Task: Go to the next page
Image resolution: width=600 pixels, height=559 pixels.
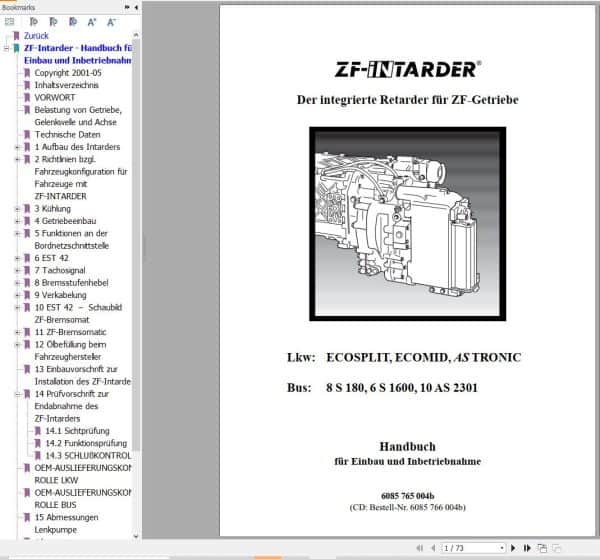Action: click(513, 548)
